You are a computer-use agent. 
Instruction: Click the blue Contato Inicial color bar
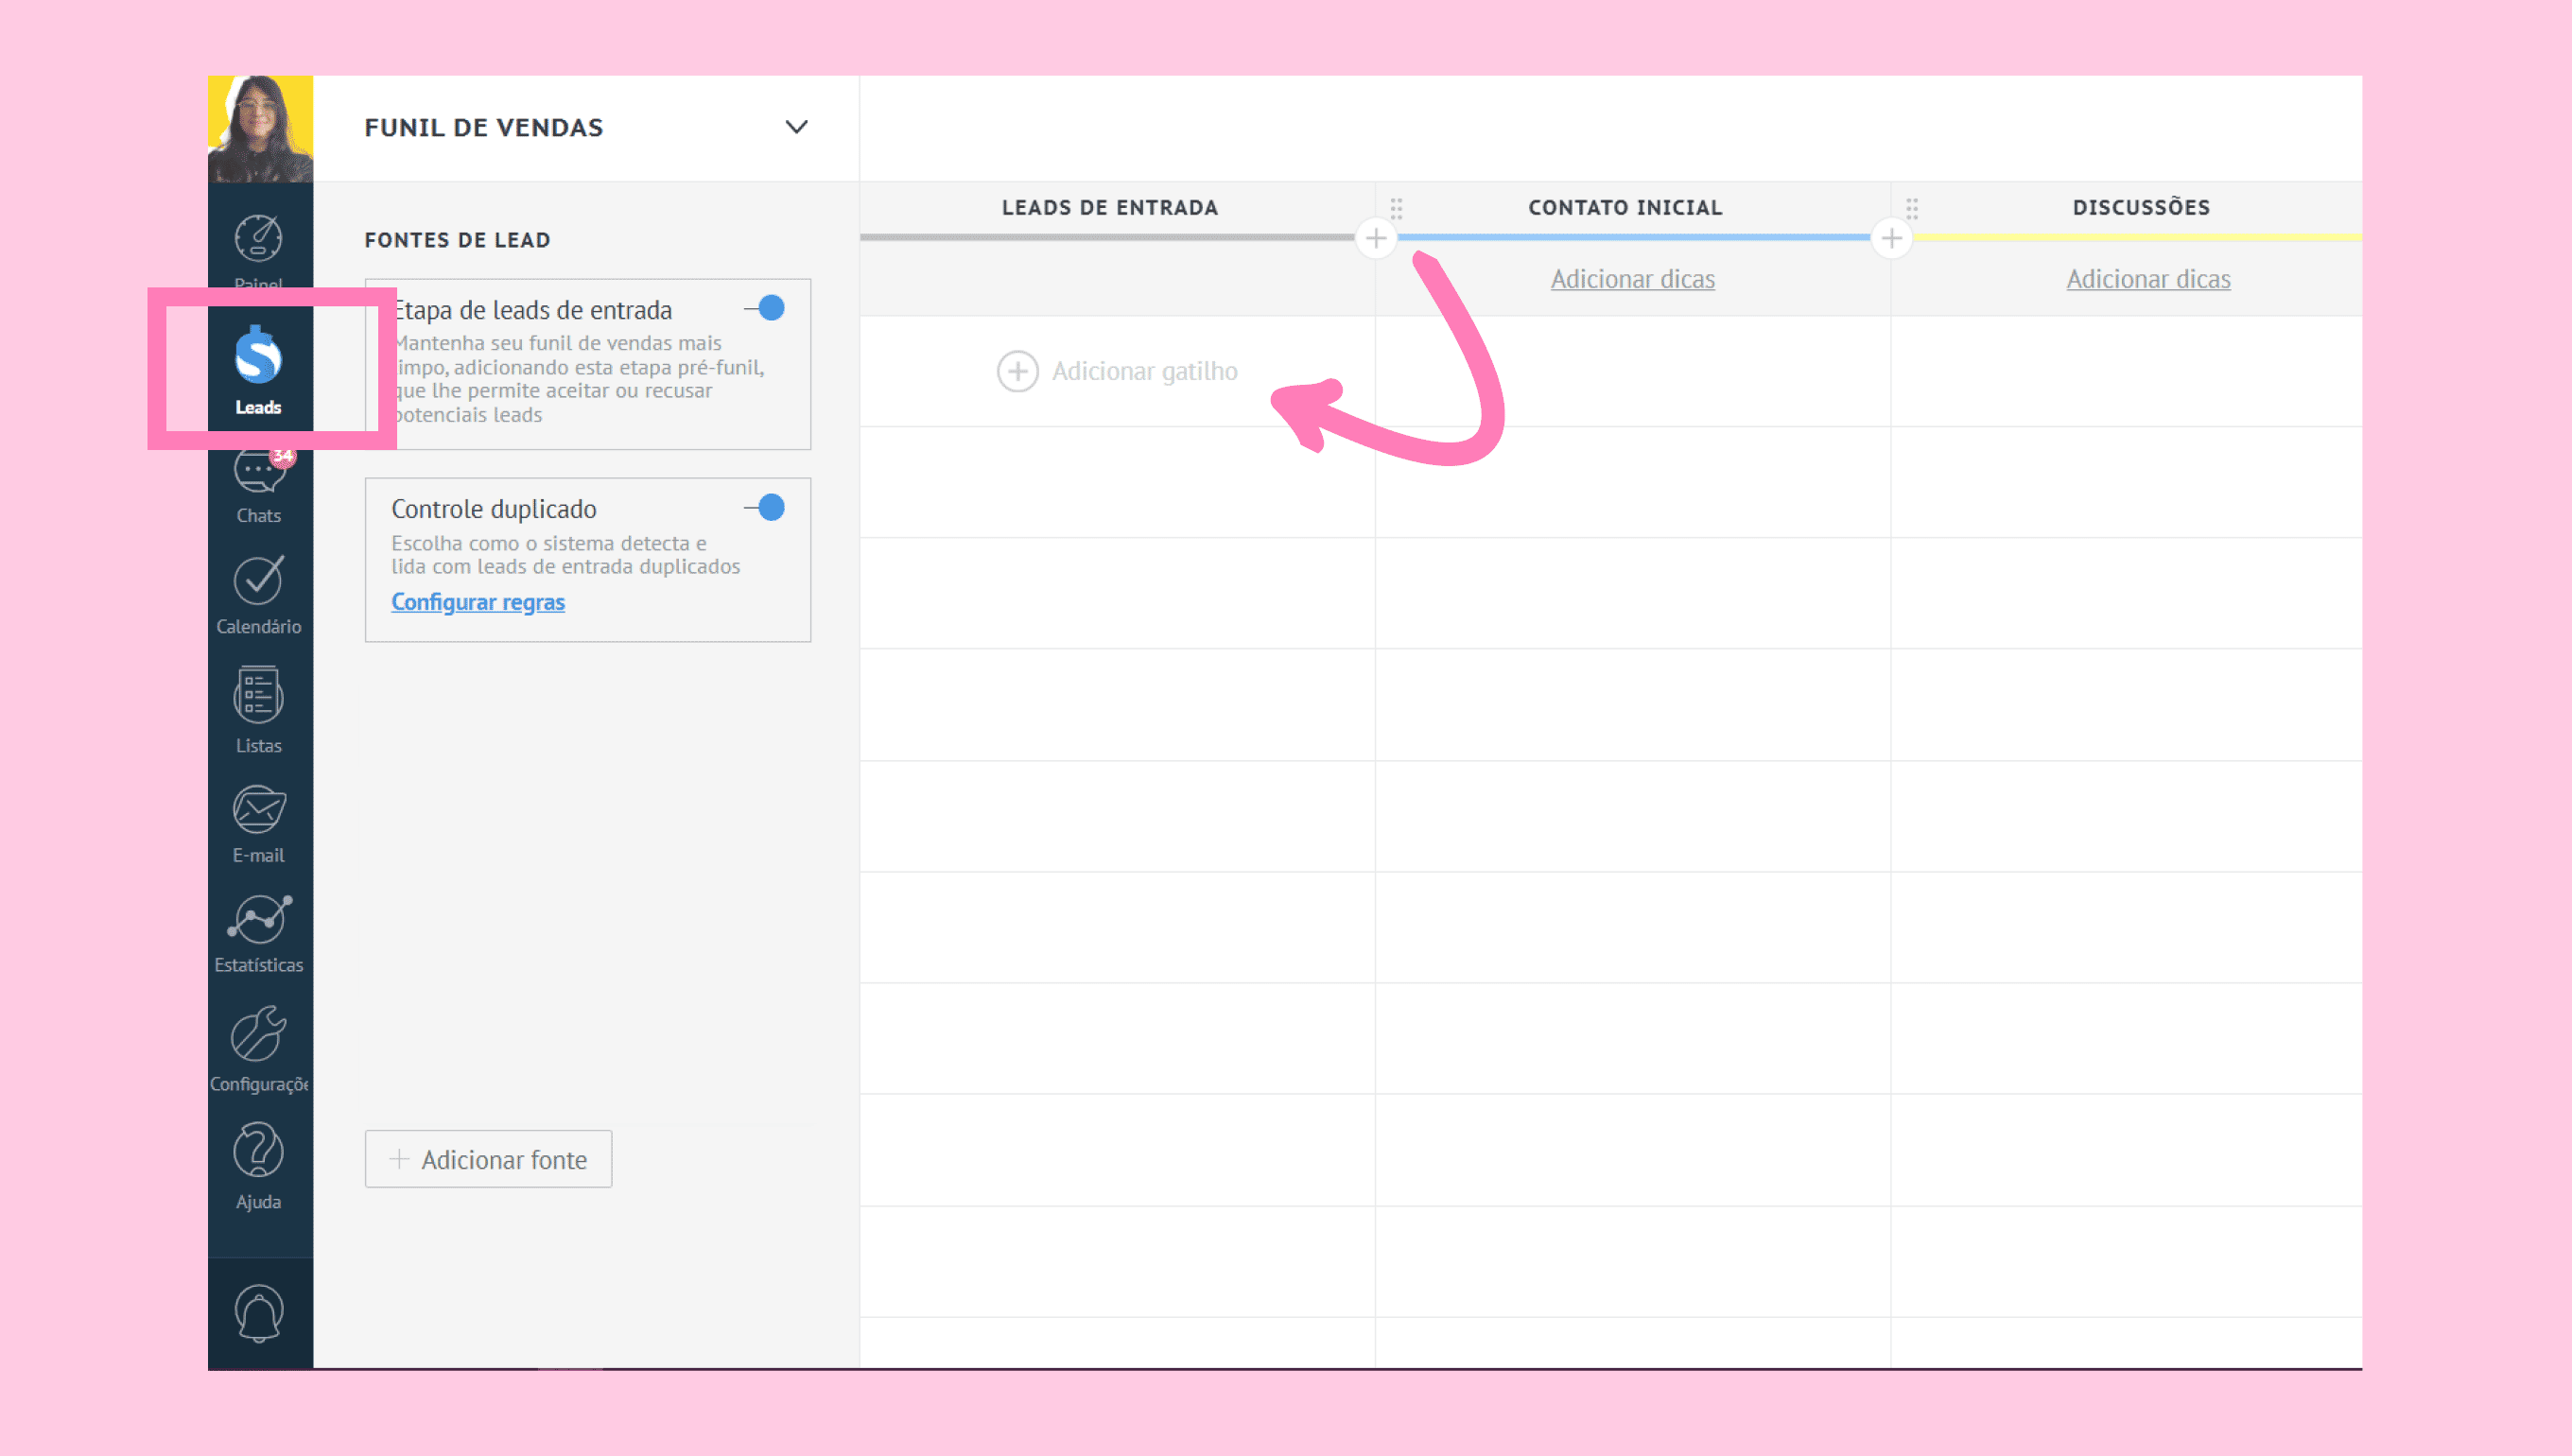pos(1634,238)
